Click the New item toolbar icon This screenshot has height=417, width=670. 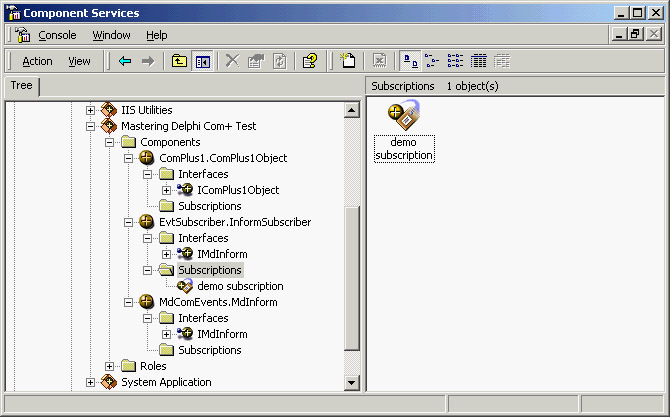pos(348,61)
